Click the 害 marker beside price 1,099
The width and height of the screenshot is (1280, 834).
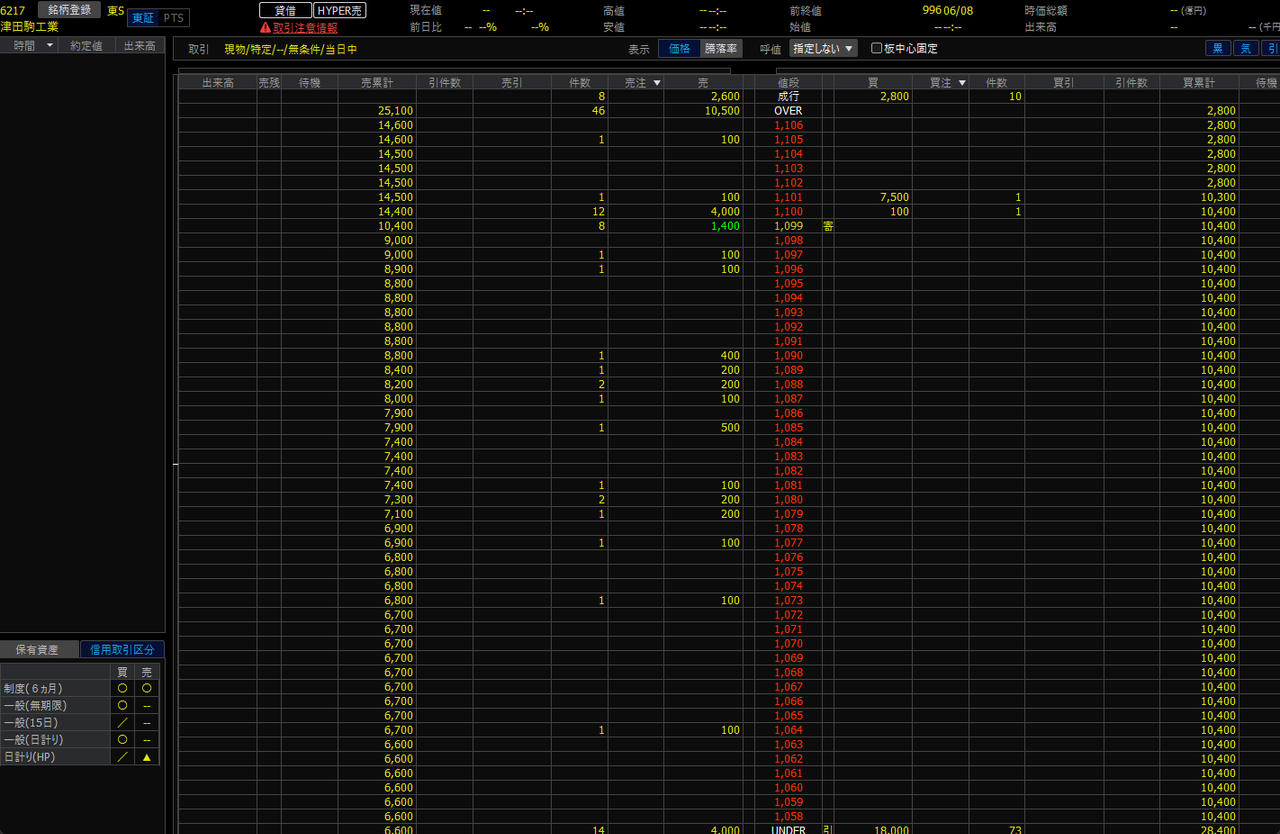pyautogui.click(x=828, y=226)
